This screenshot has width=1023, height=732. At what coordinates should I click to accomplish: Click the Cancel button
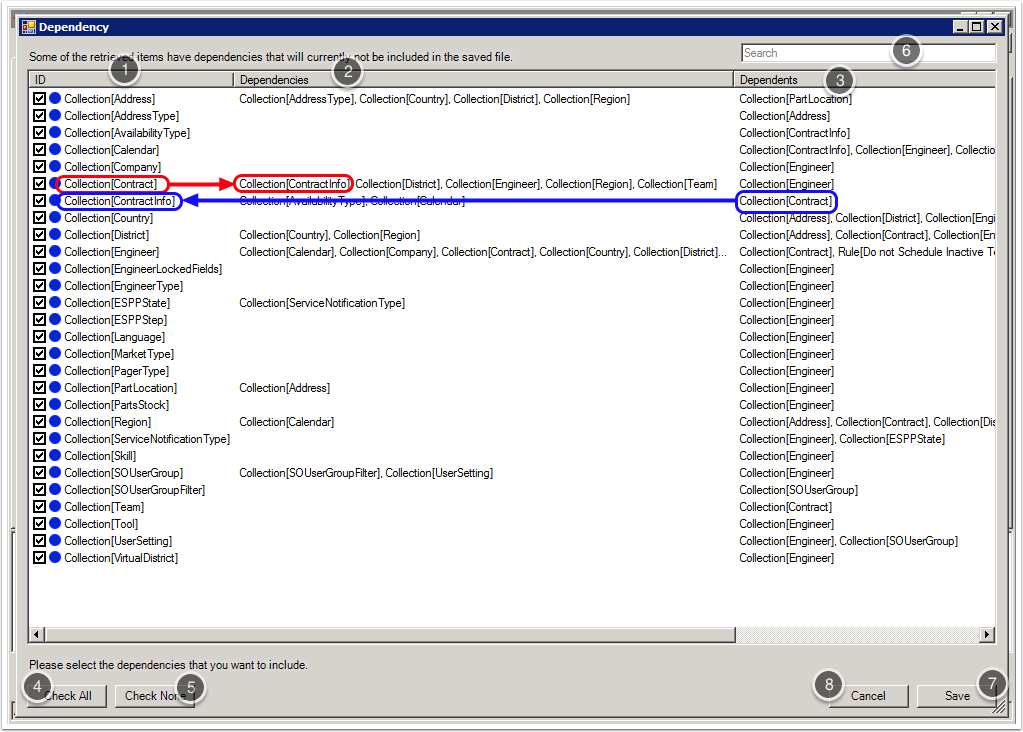868,696
